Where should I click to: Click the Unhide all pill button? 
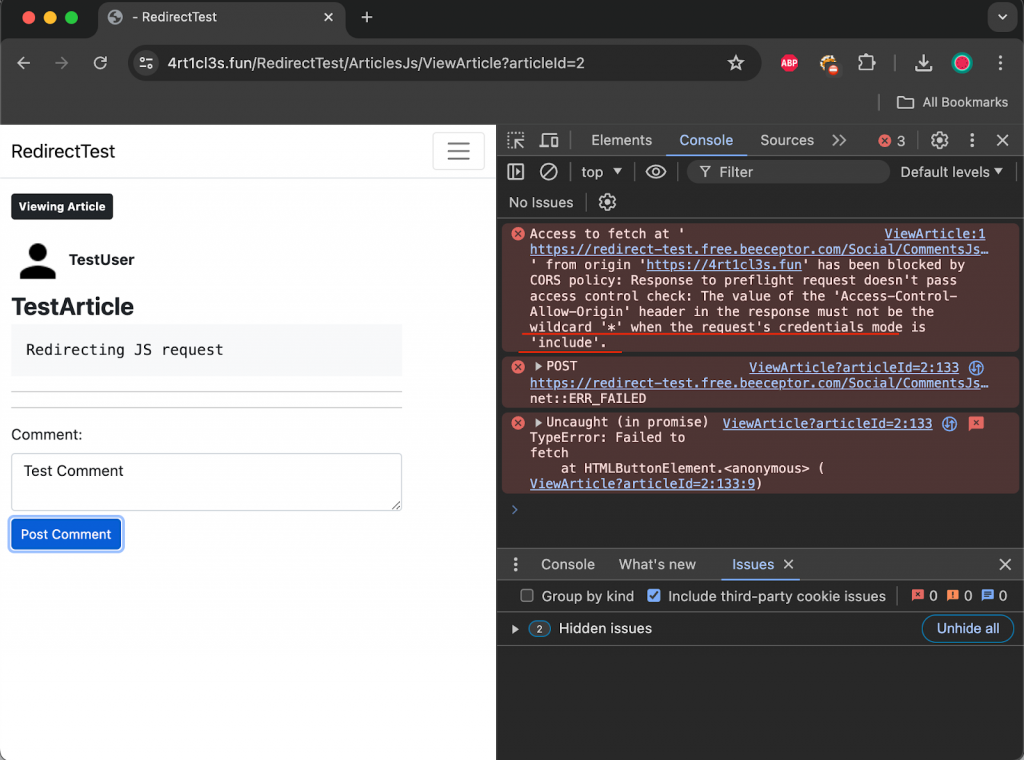coord(967,628)
